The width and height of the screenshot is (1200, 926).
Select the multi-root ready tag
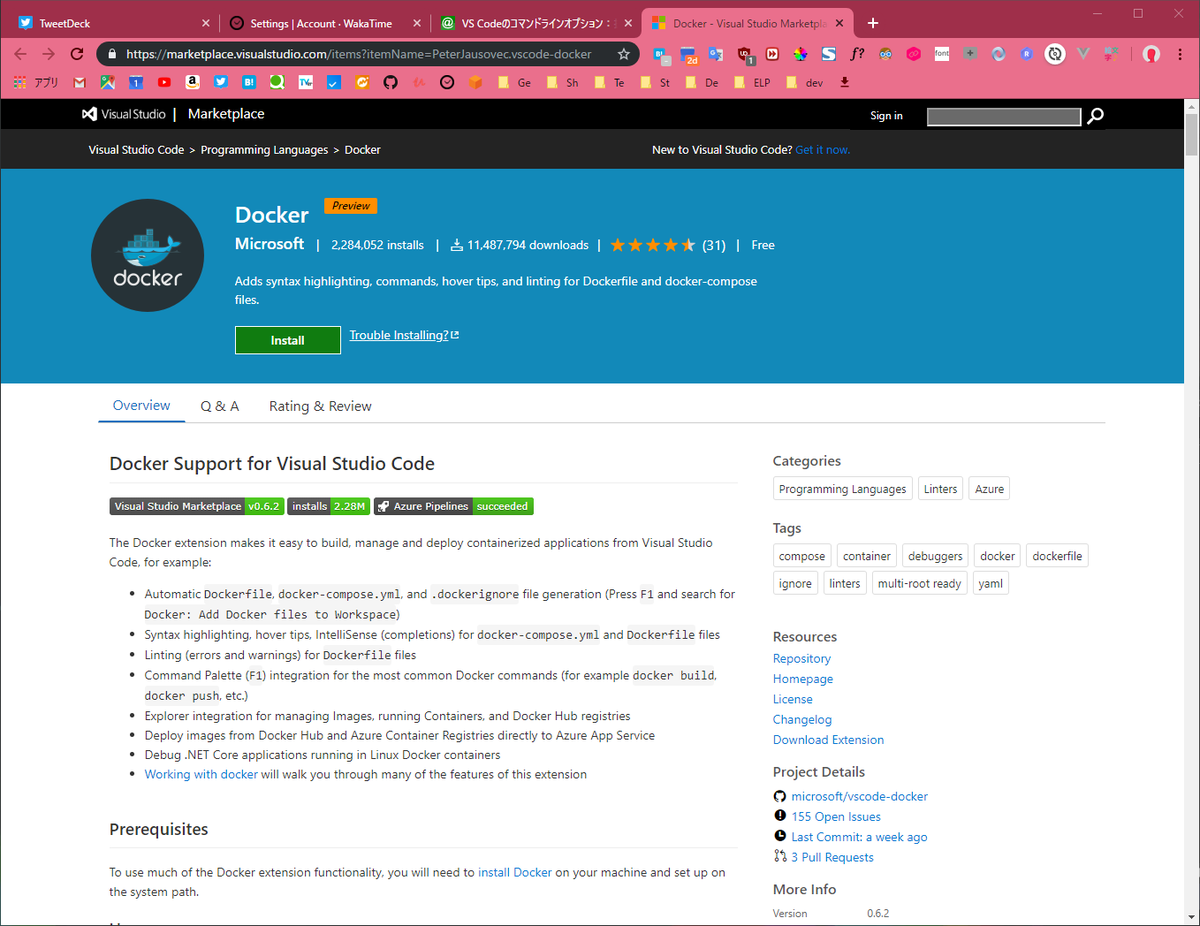click(919, 583)
